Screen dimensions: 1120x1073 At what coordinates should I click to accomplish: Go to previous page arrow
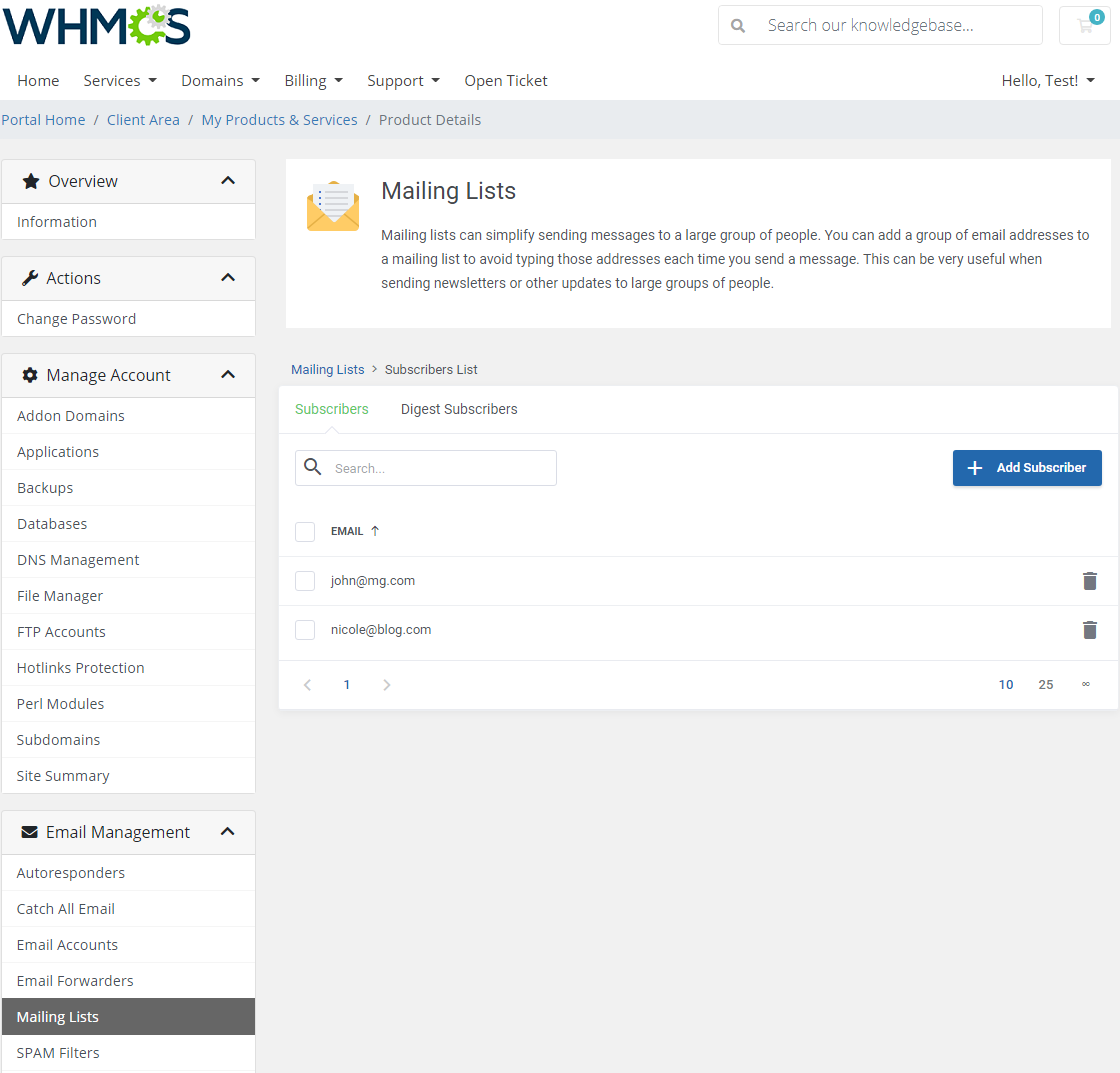tap(307, 684)
